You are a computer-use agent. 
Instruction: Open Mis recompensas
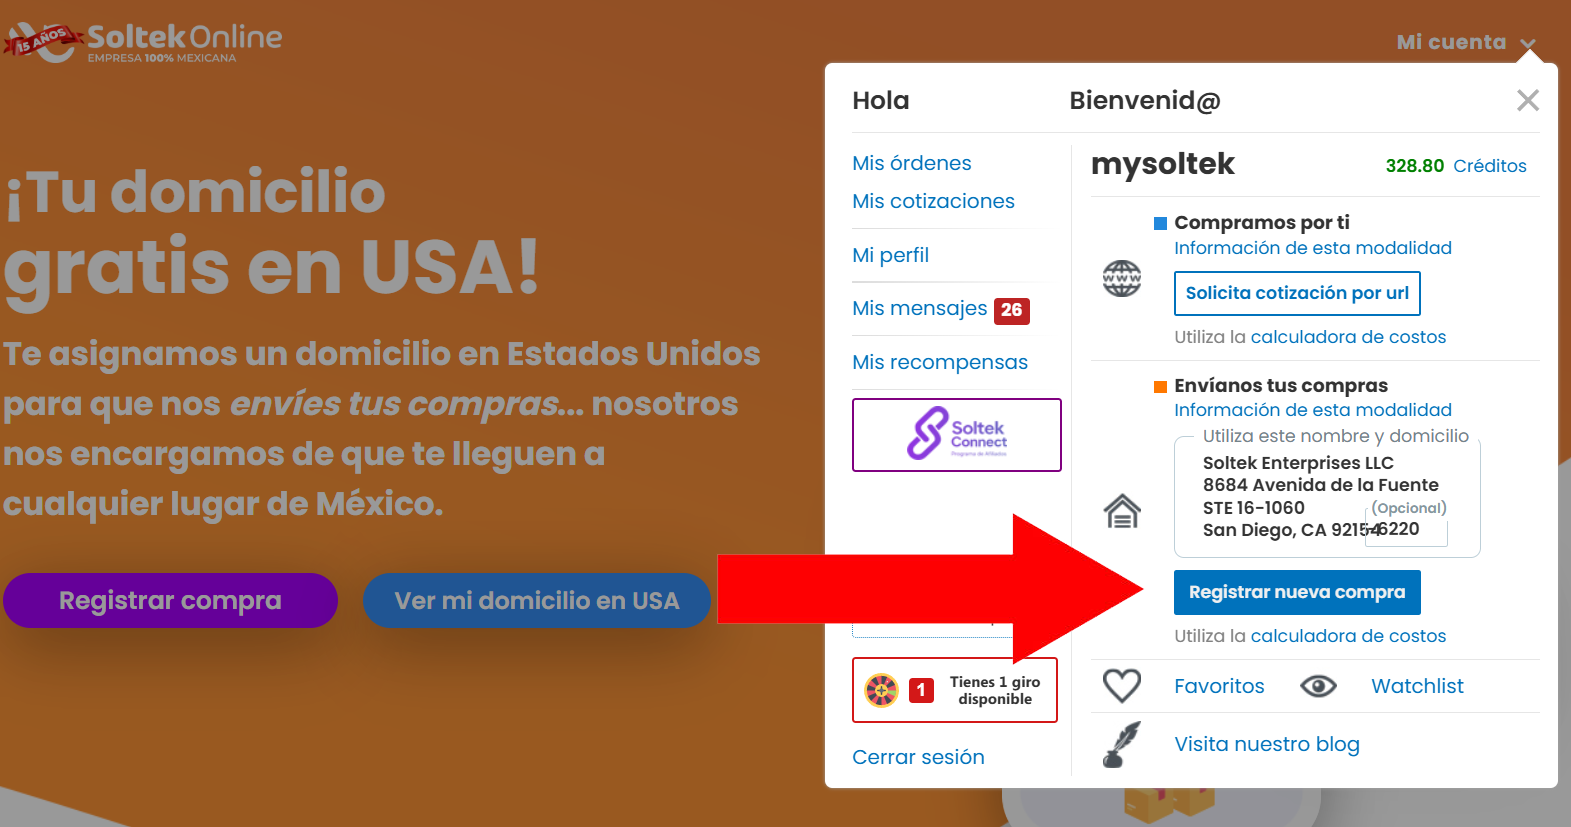(940, 362)
